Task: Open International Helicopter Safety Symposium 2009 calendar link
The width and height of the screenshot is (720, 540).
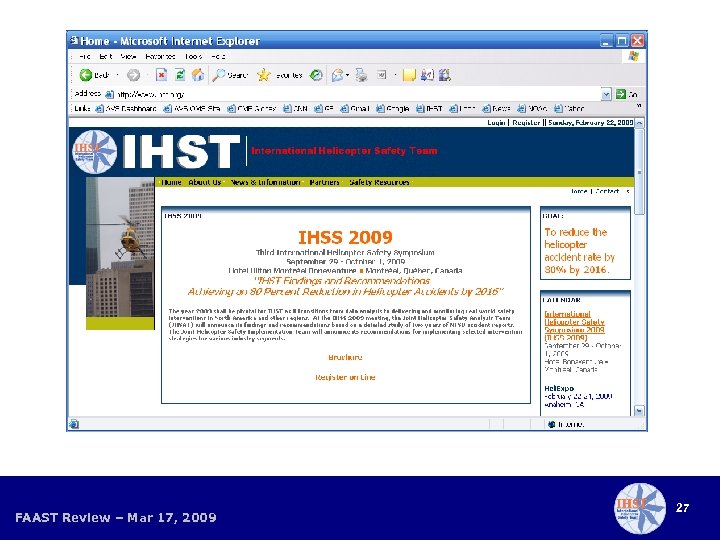Action: coord(574,326)
